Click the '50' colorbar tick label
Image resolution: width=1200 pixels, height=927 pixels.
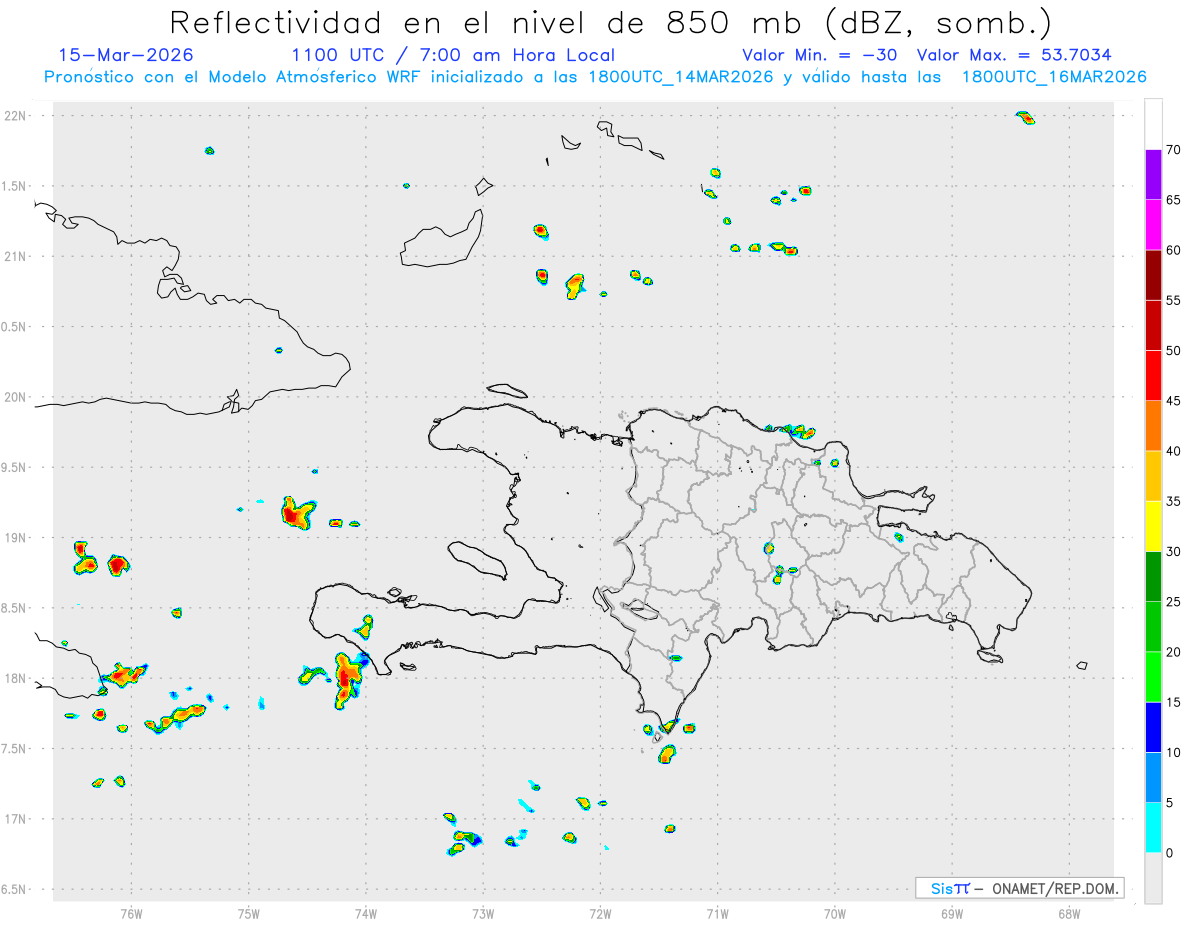pyautogui.click(x=1174, y=351)
